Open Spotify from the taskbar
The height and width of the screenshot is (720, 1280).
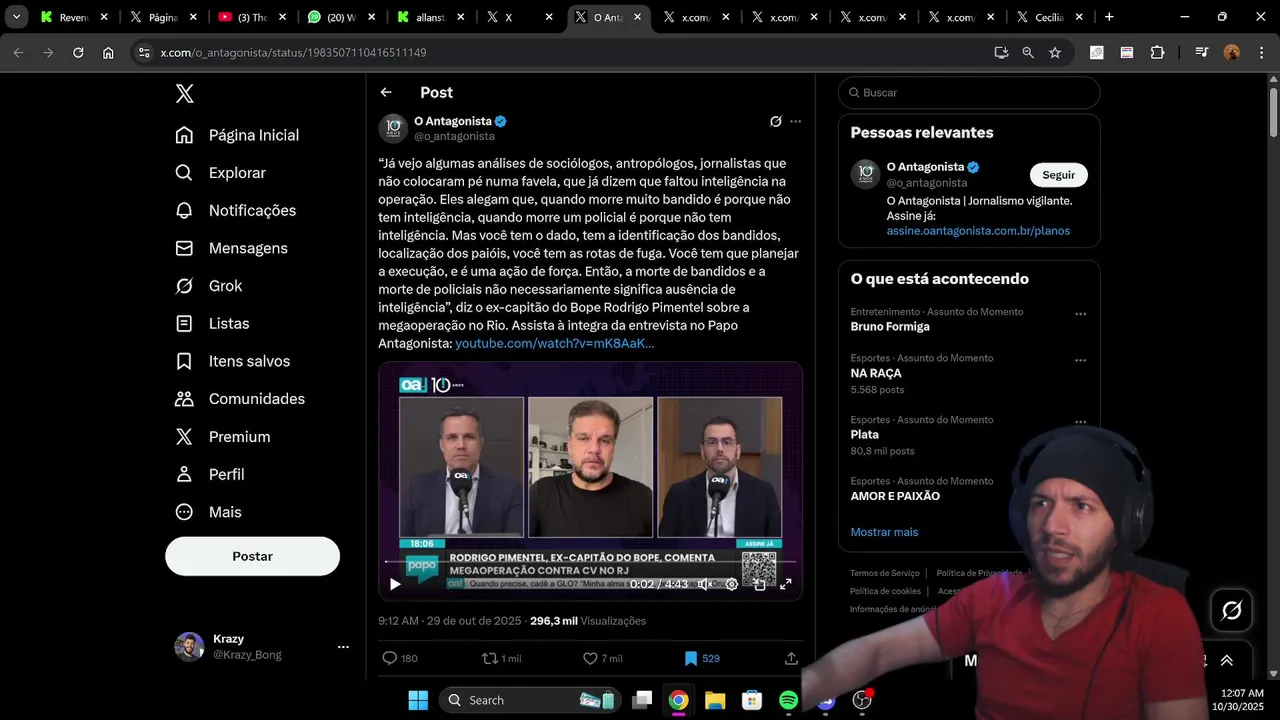pyautogui.click(x=788, y=700)
